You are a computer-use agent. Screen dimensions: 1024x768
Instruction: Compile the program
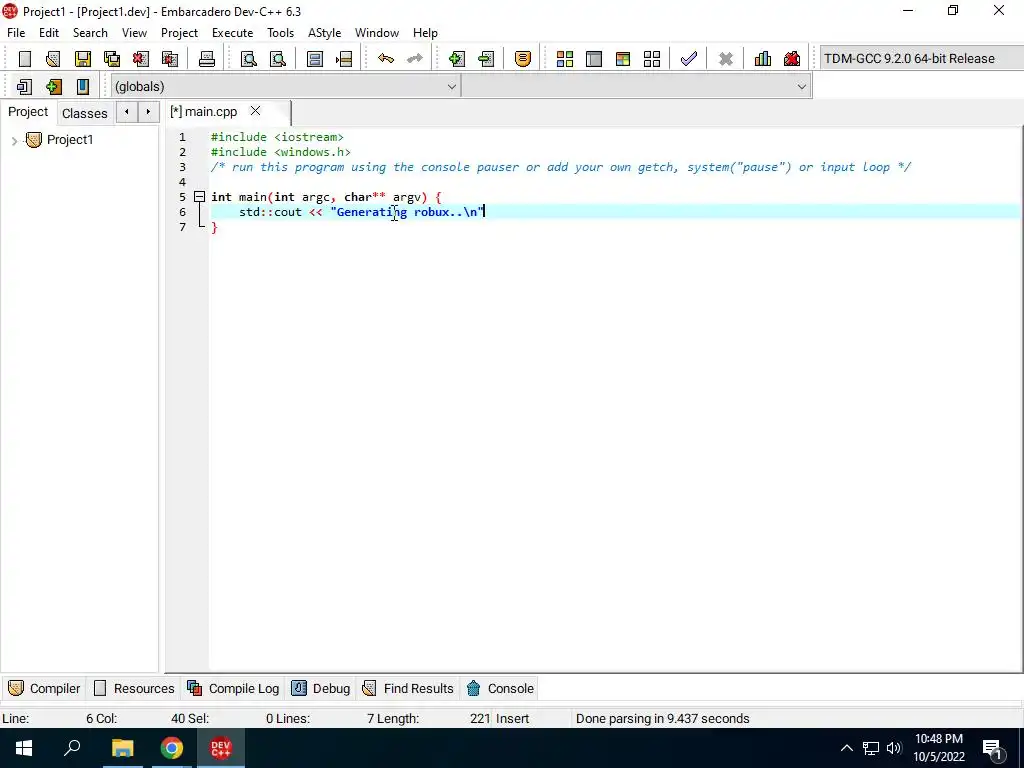(x=565, y=59)
